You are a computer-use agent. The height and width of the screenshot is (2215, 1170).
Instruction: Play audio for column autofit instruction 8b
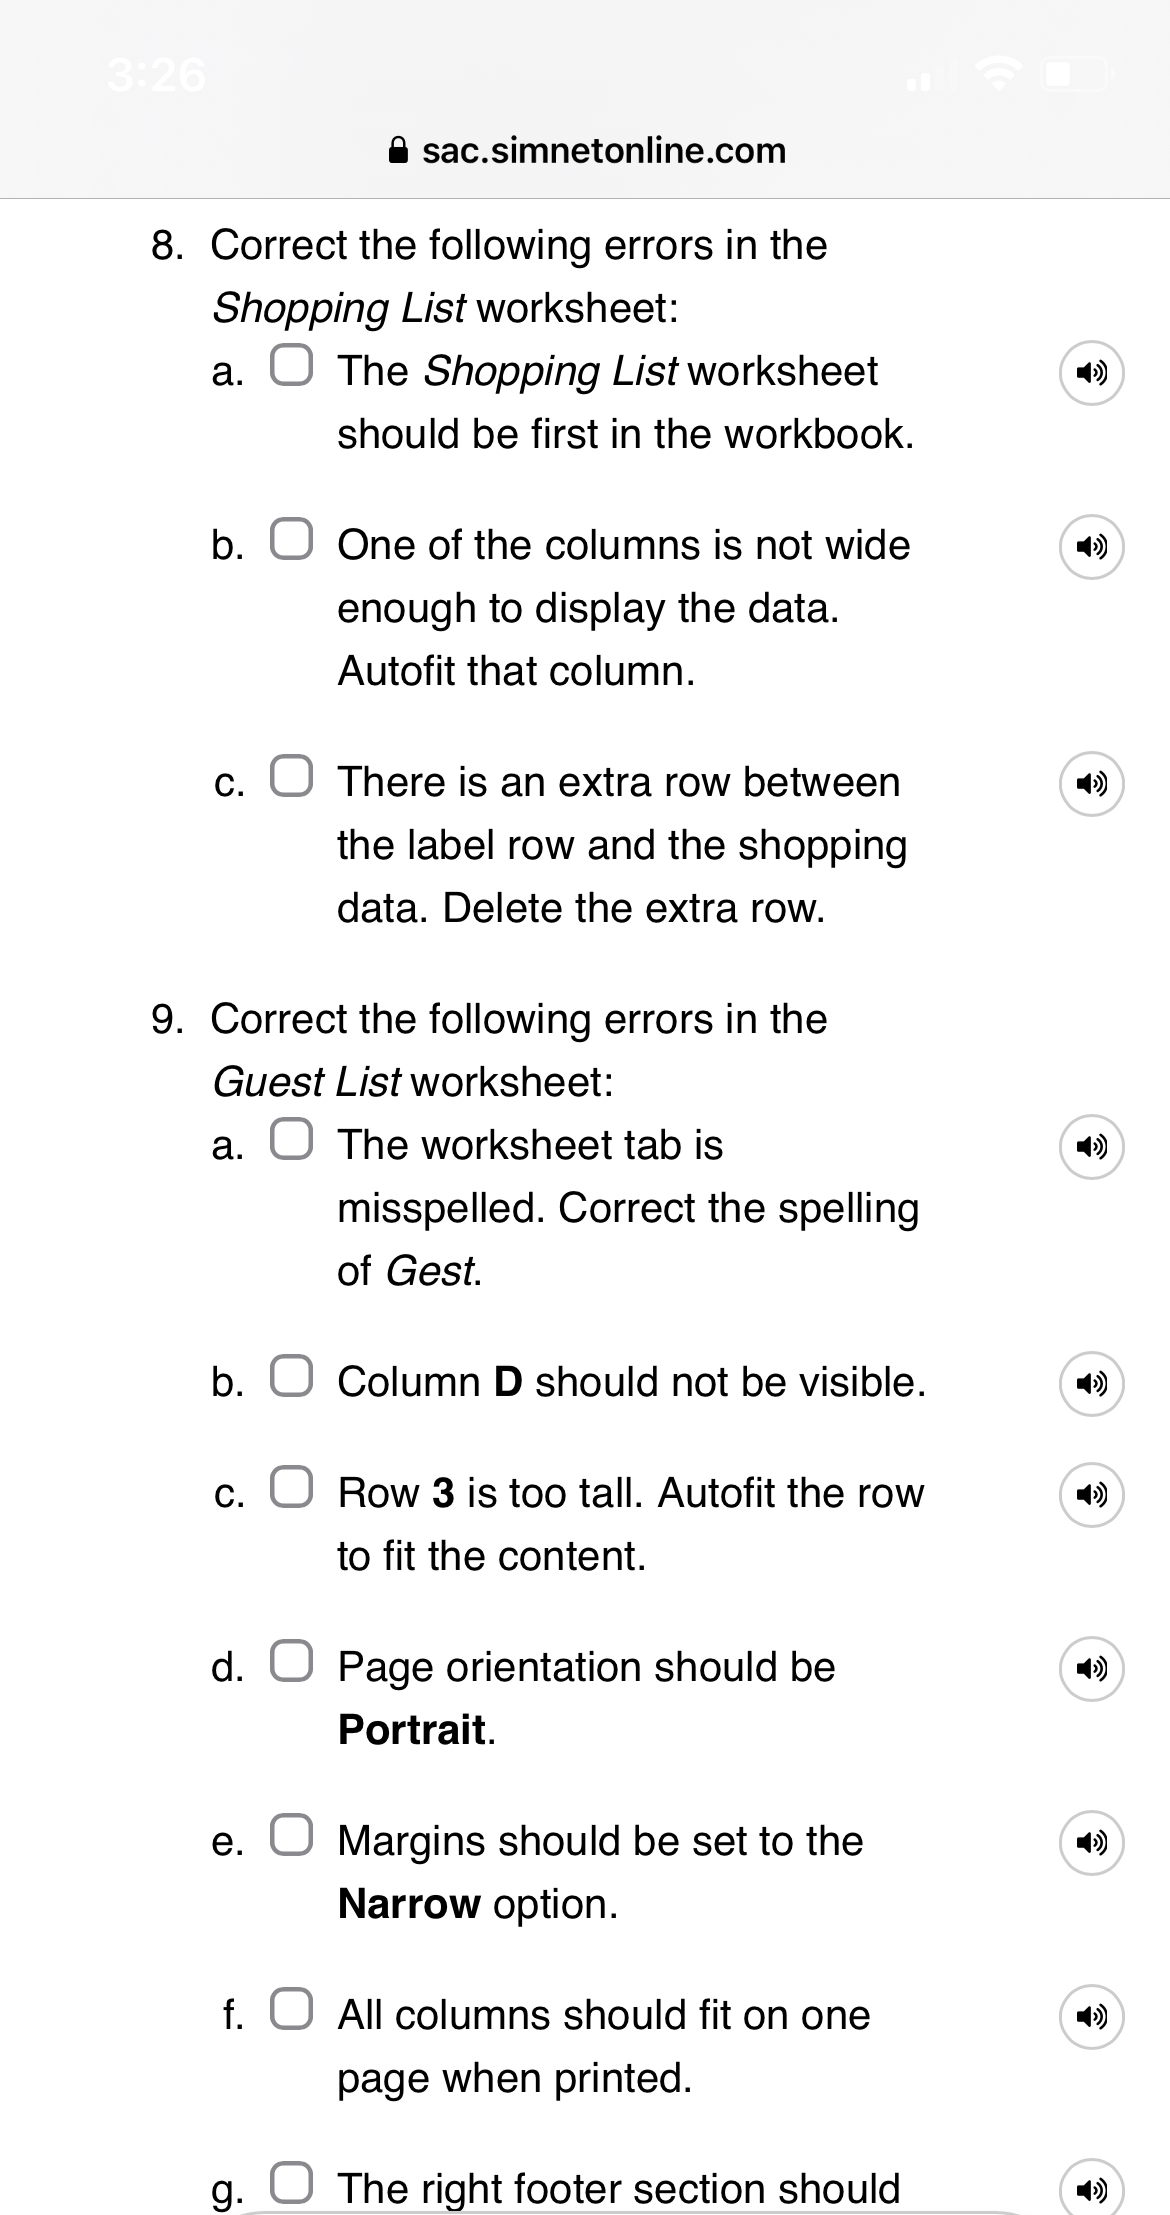tap(1091, 547)
